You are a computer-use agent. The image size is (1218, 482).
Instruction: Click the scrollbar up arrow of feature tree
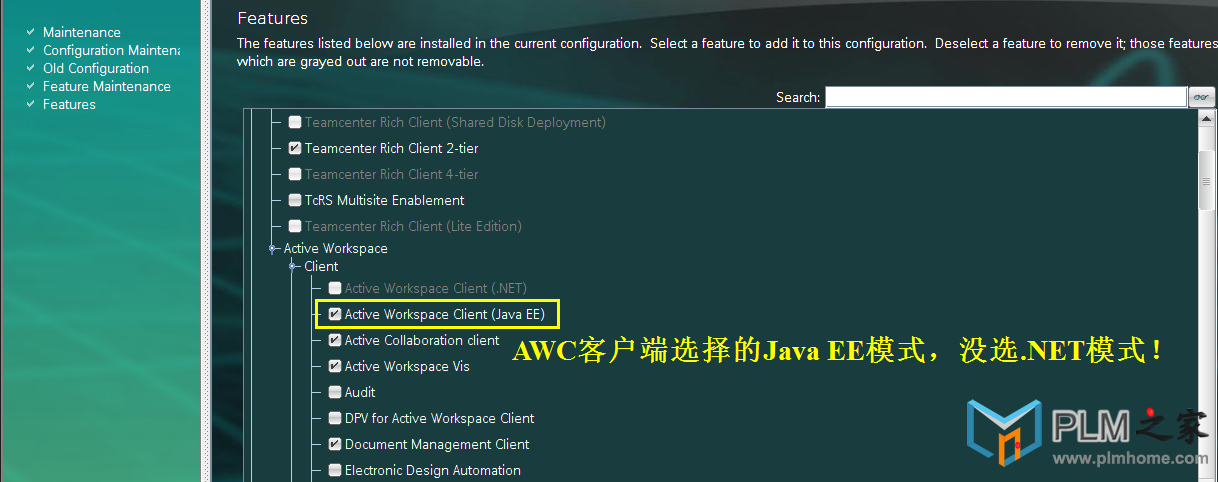(x=1207, y=118)
